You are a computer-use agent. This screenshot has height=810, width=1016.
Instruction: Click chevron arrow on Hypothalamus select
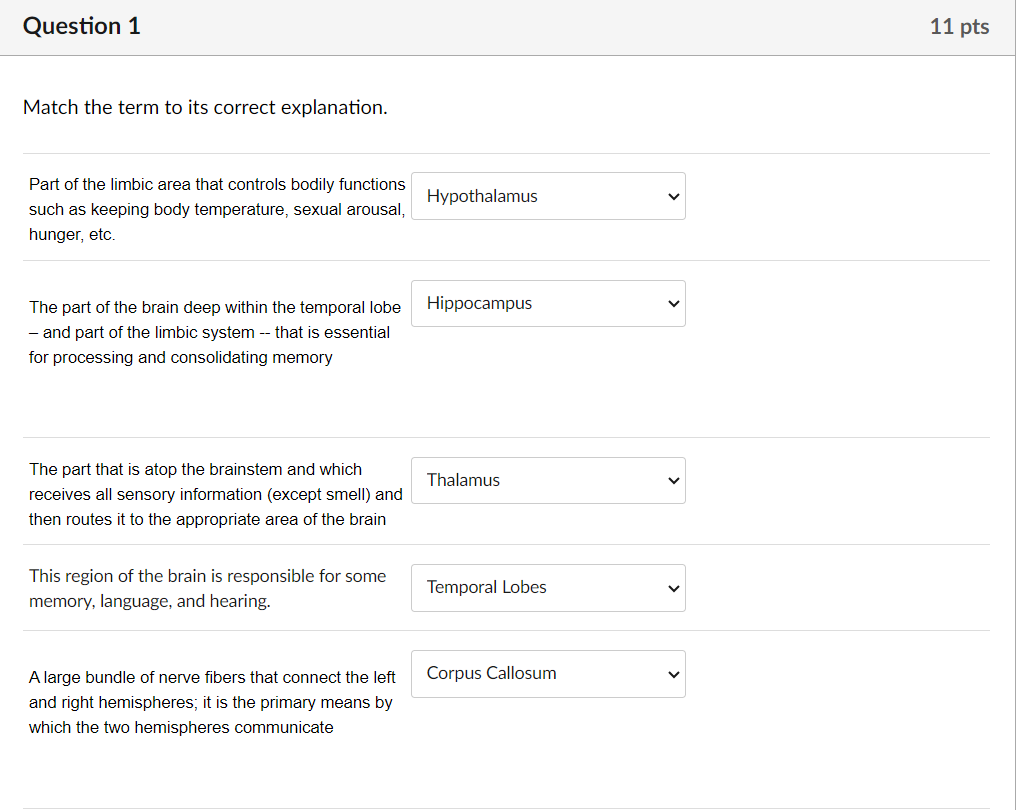(674, 196)
